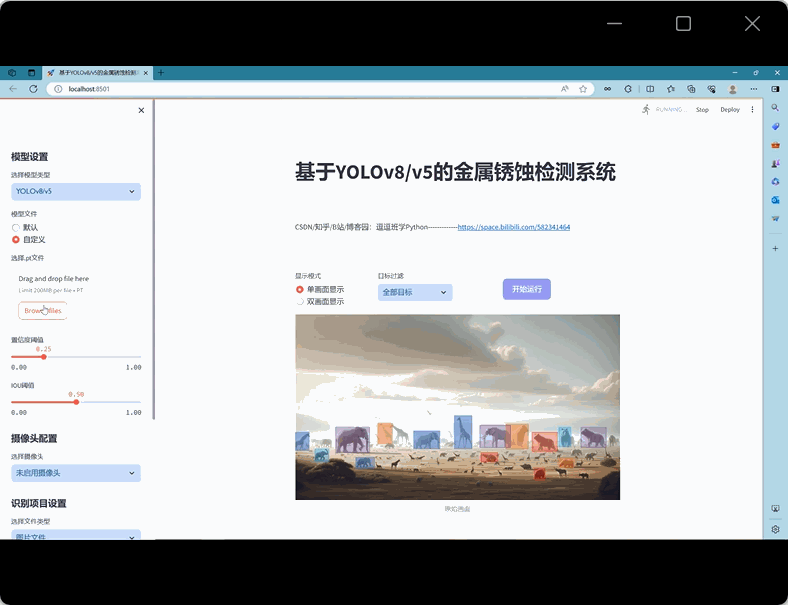The height and width of the screenshot is (605, 788).
Task: Click the browser back arrow
Action: (x=13, y=88)
